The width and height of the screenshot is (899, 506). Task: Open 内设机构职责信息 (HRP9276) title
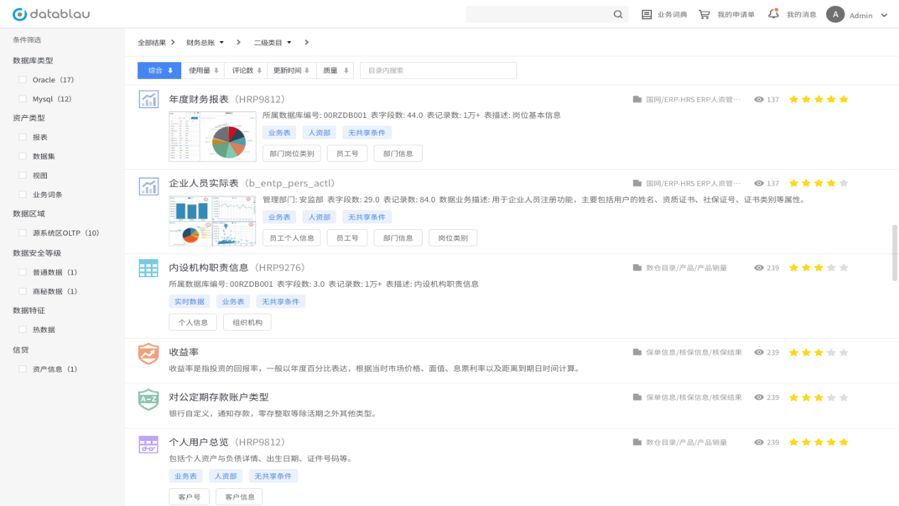236,268
